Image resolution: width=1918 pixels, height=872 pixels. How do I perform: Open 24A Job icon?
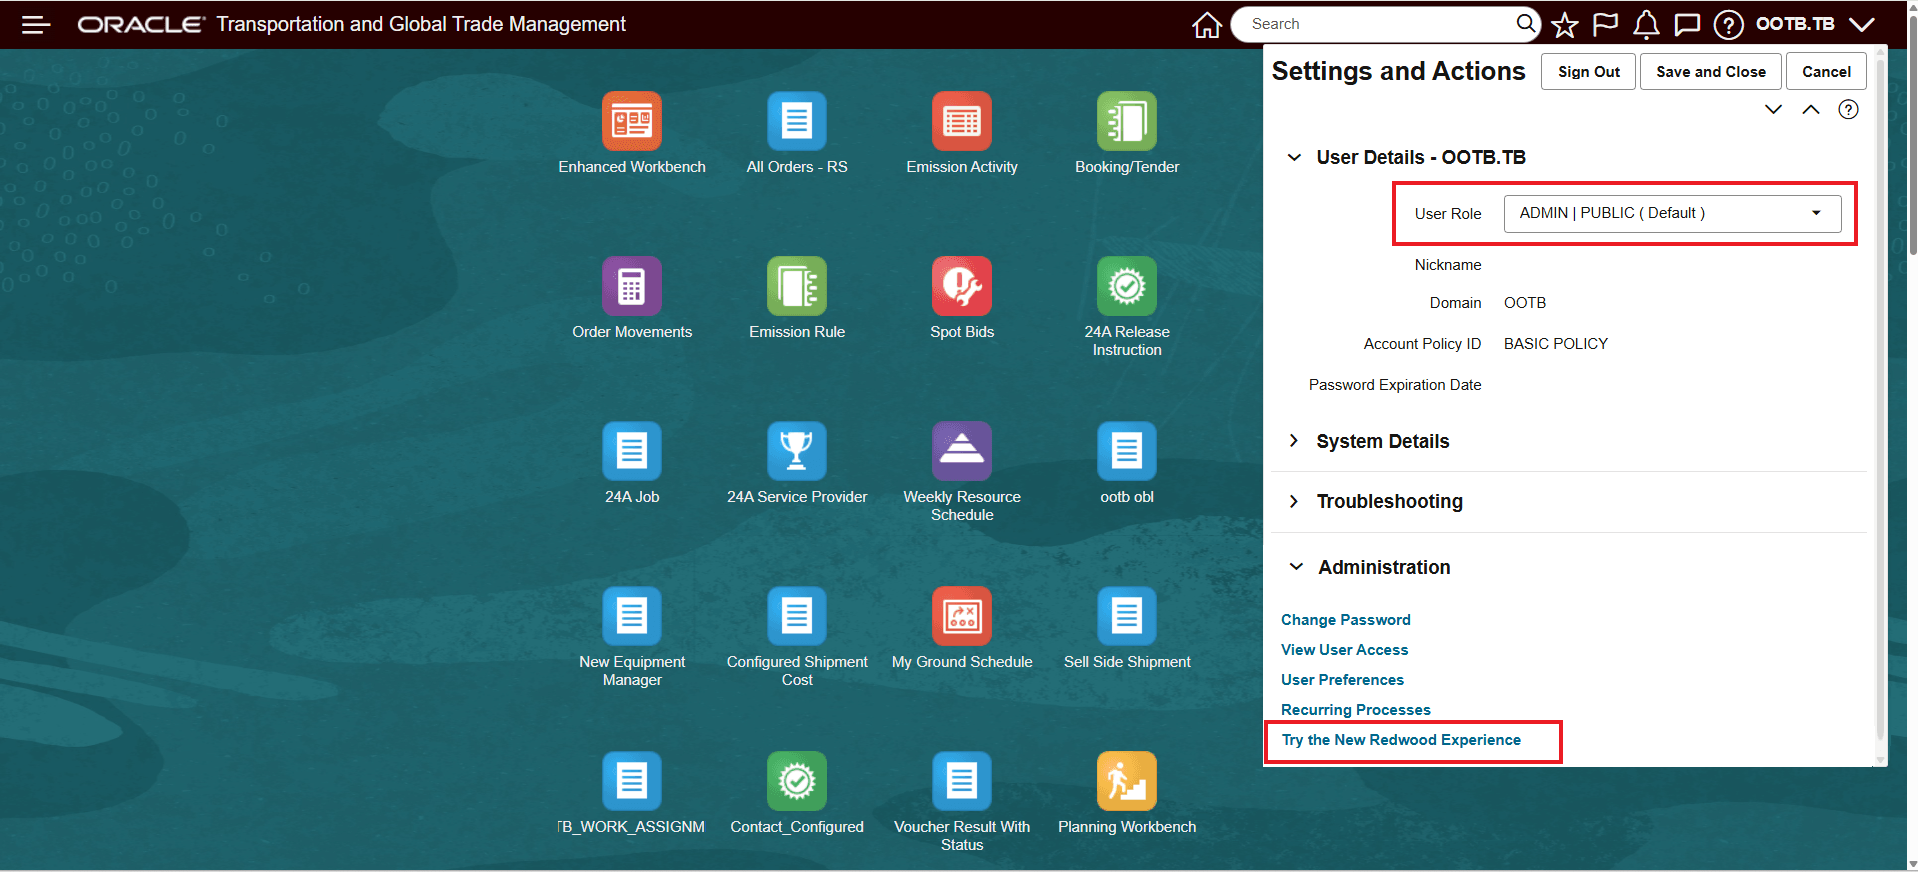(x=632, y=451)
